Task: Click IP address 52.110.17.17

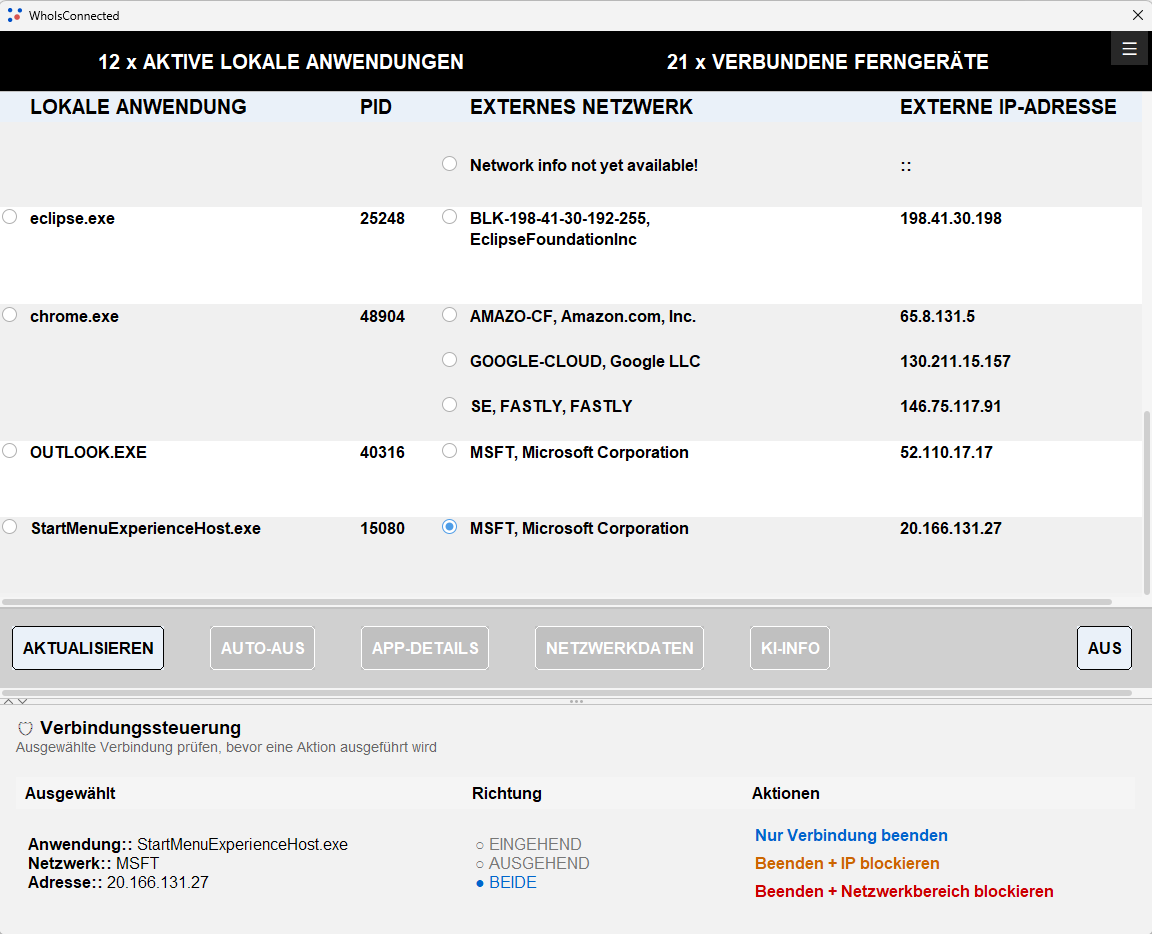Action: 946,453
